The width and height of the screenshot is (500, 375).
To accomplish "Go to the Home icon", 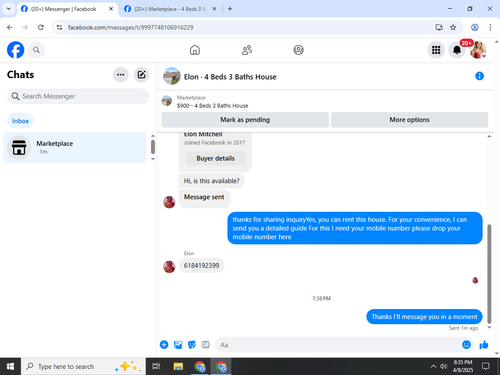I will tap(195, 50).
